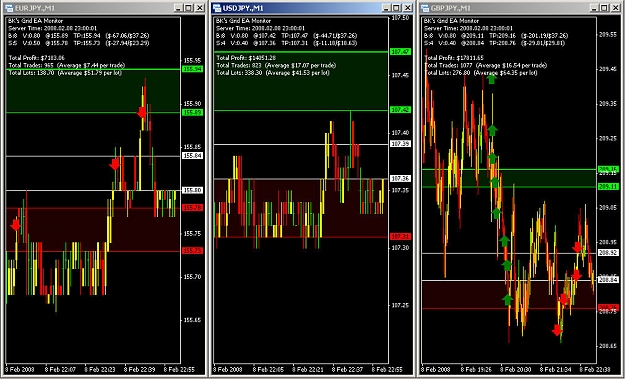Click red 107.31 price label in USDJPY

400,237
